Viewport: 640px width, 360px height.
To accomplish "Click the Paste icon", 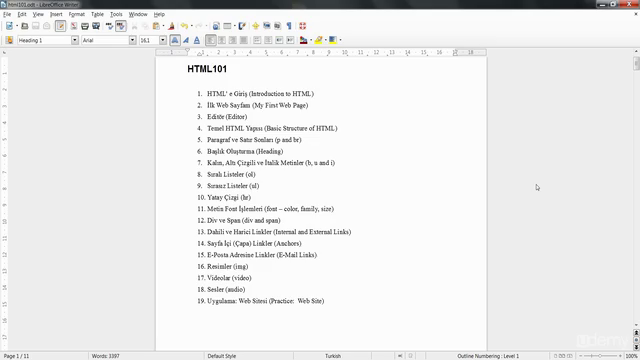I will 156,26.
